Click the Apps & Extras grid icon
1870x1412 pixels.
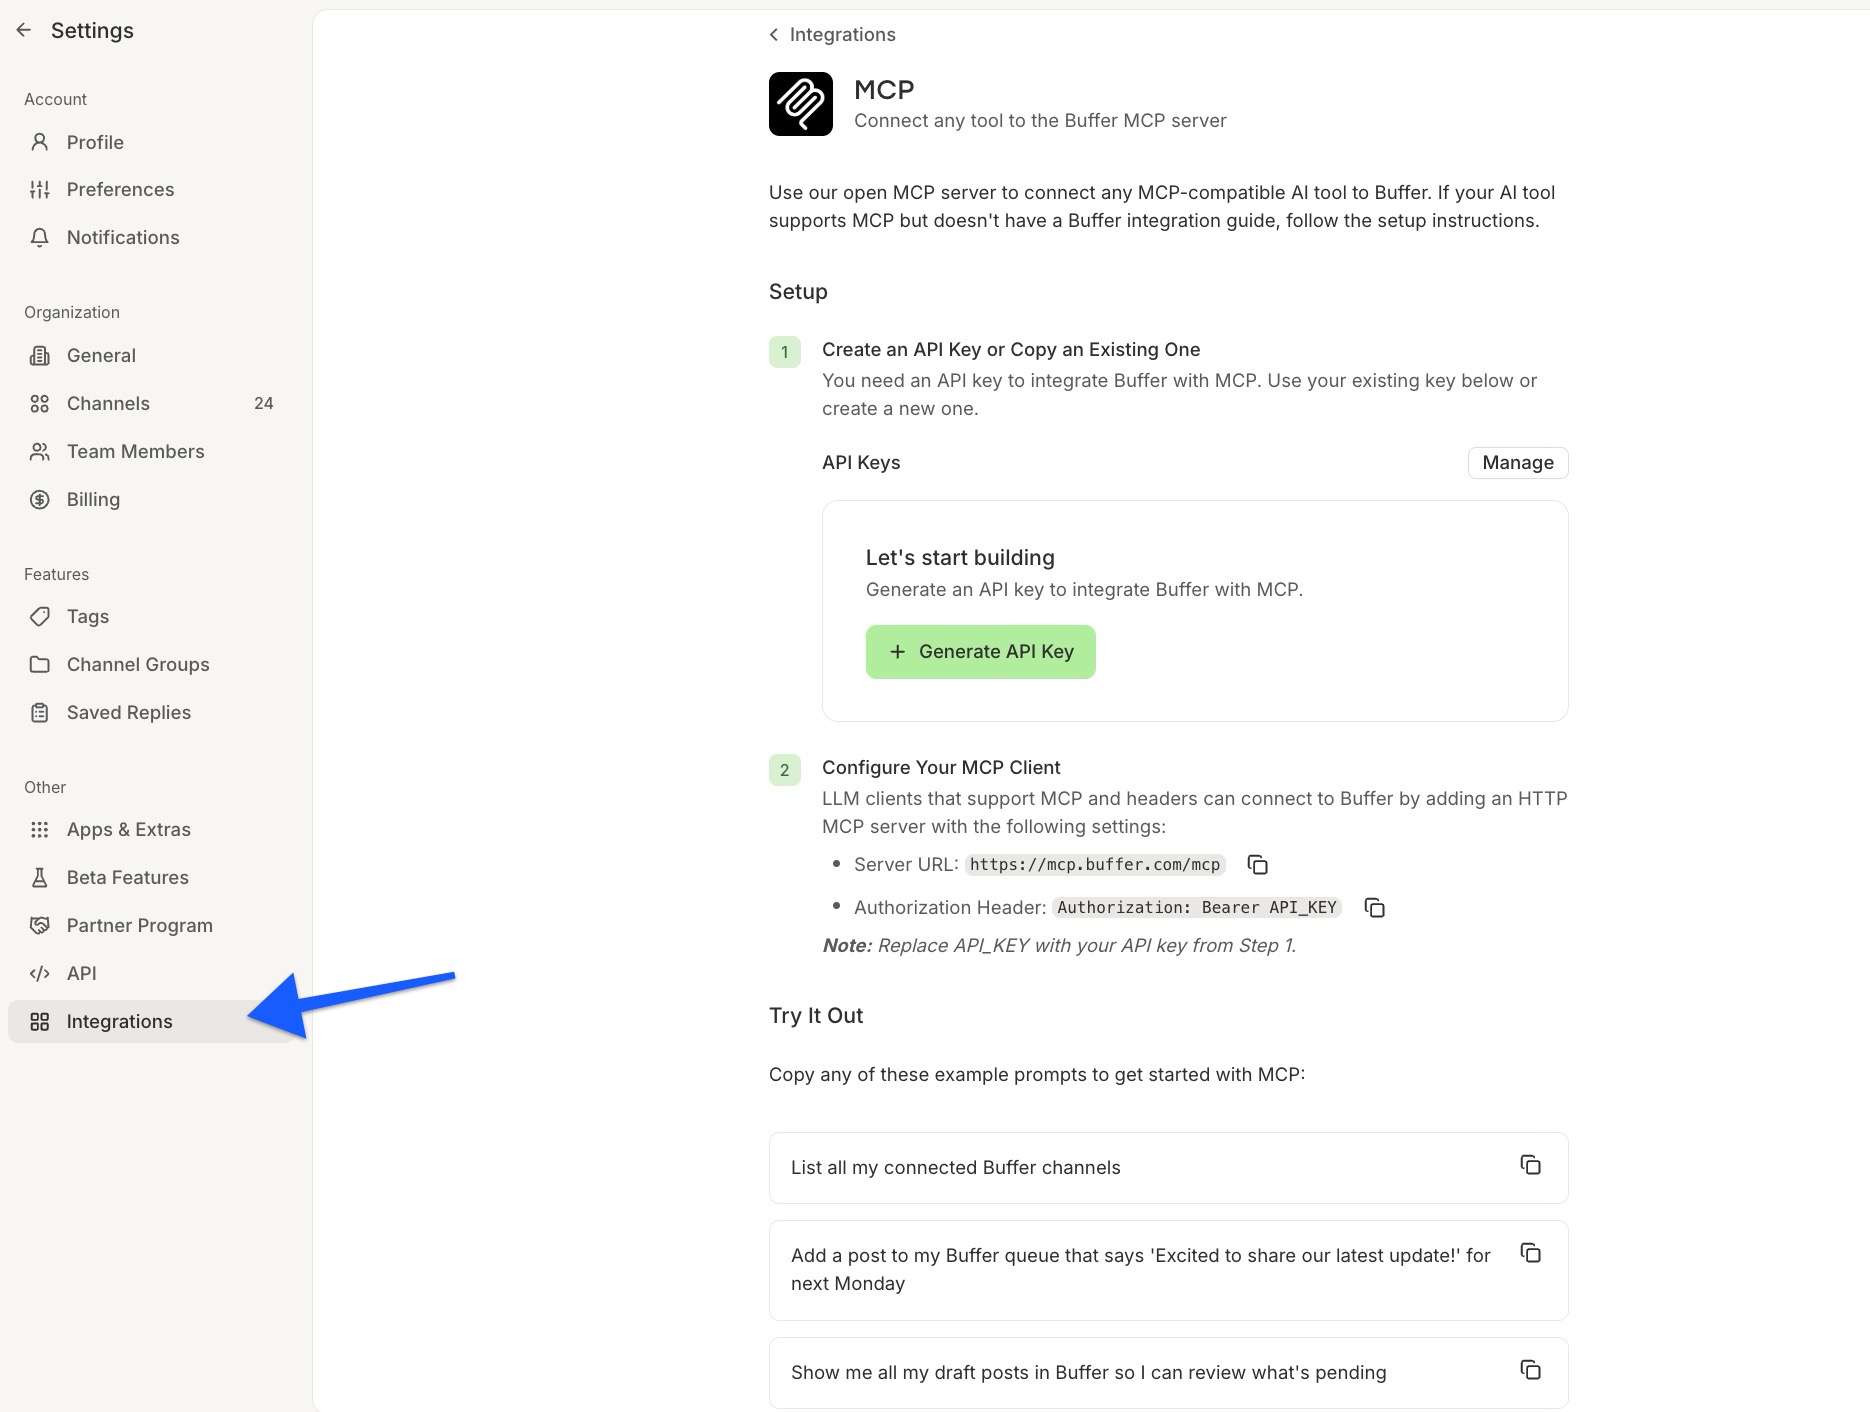point(40,829)
